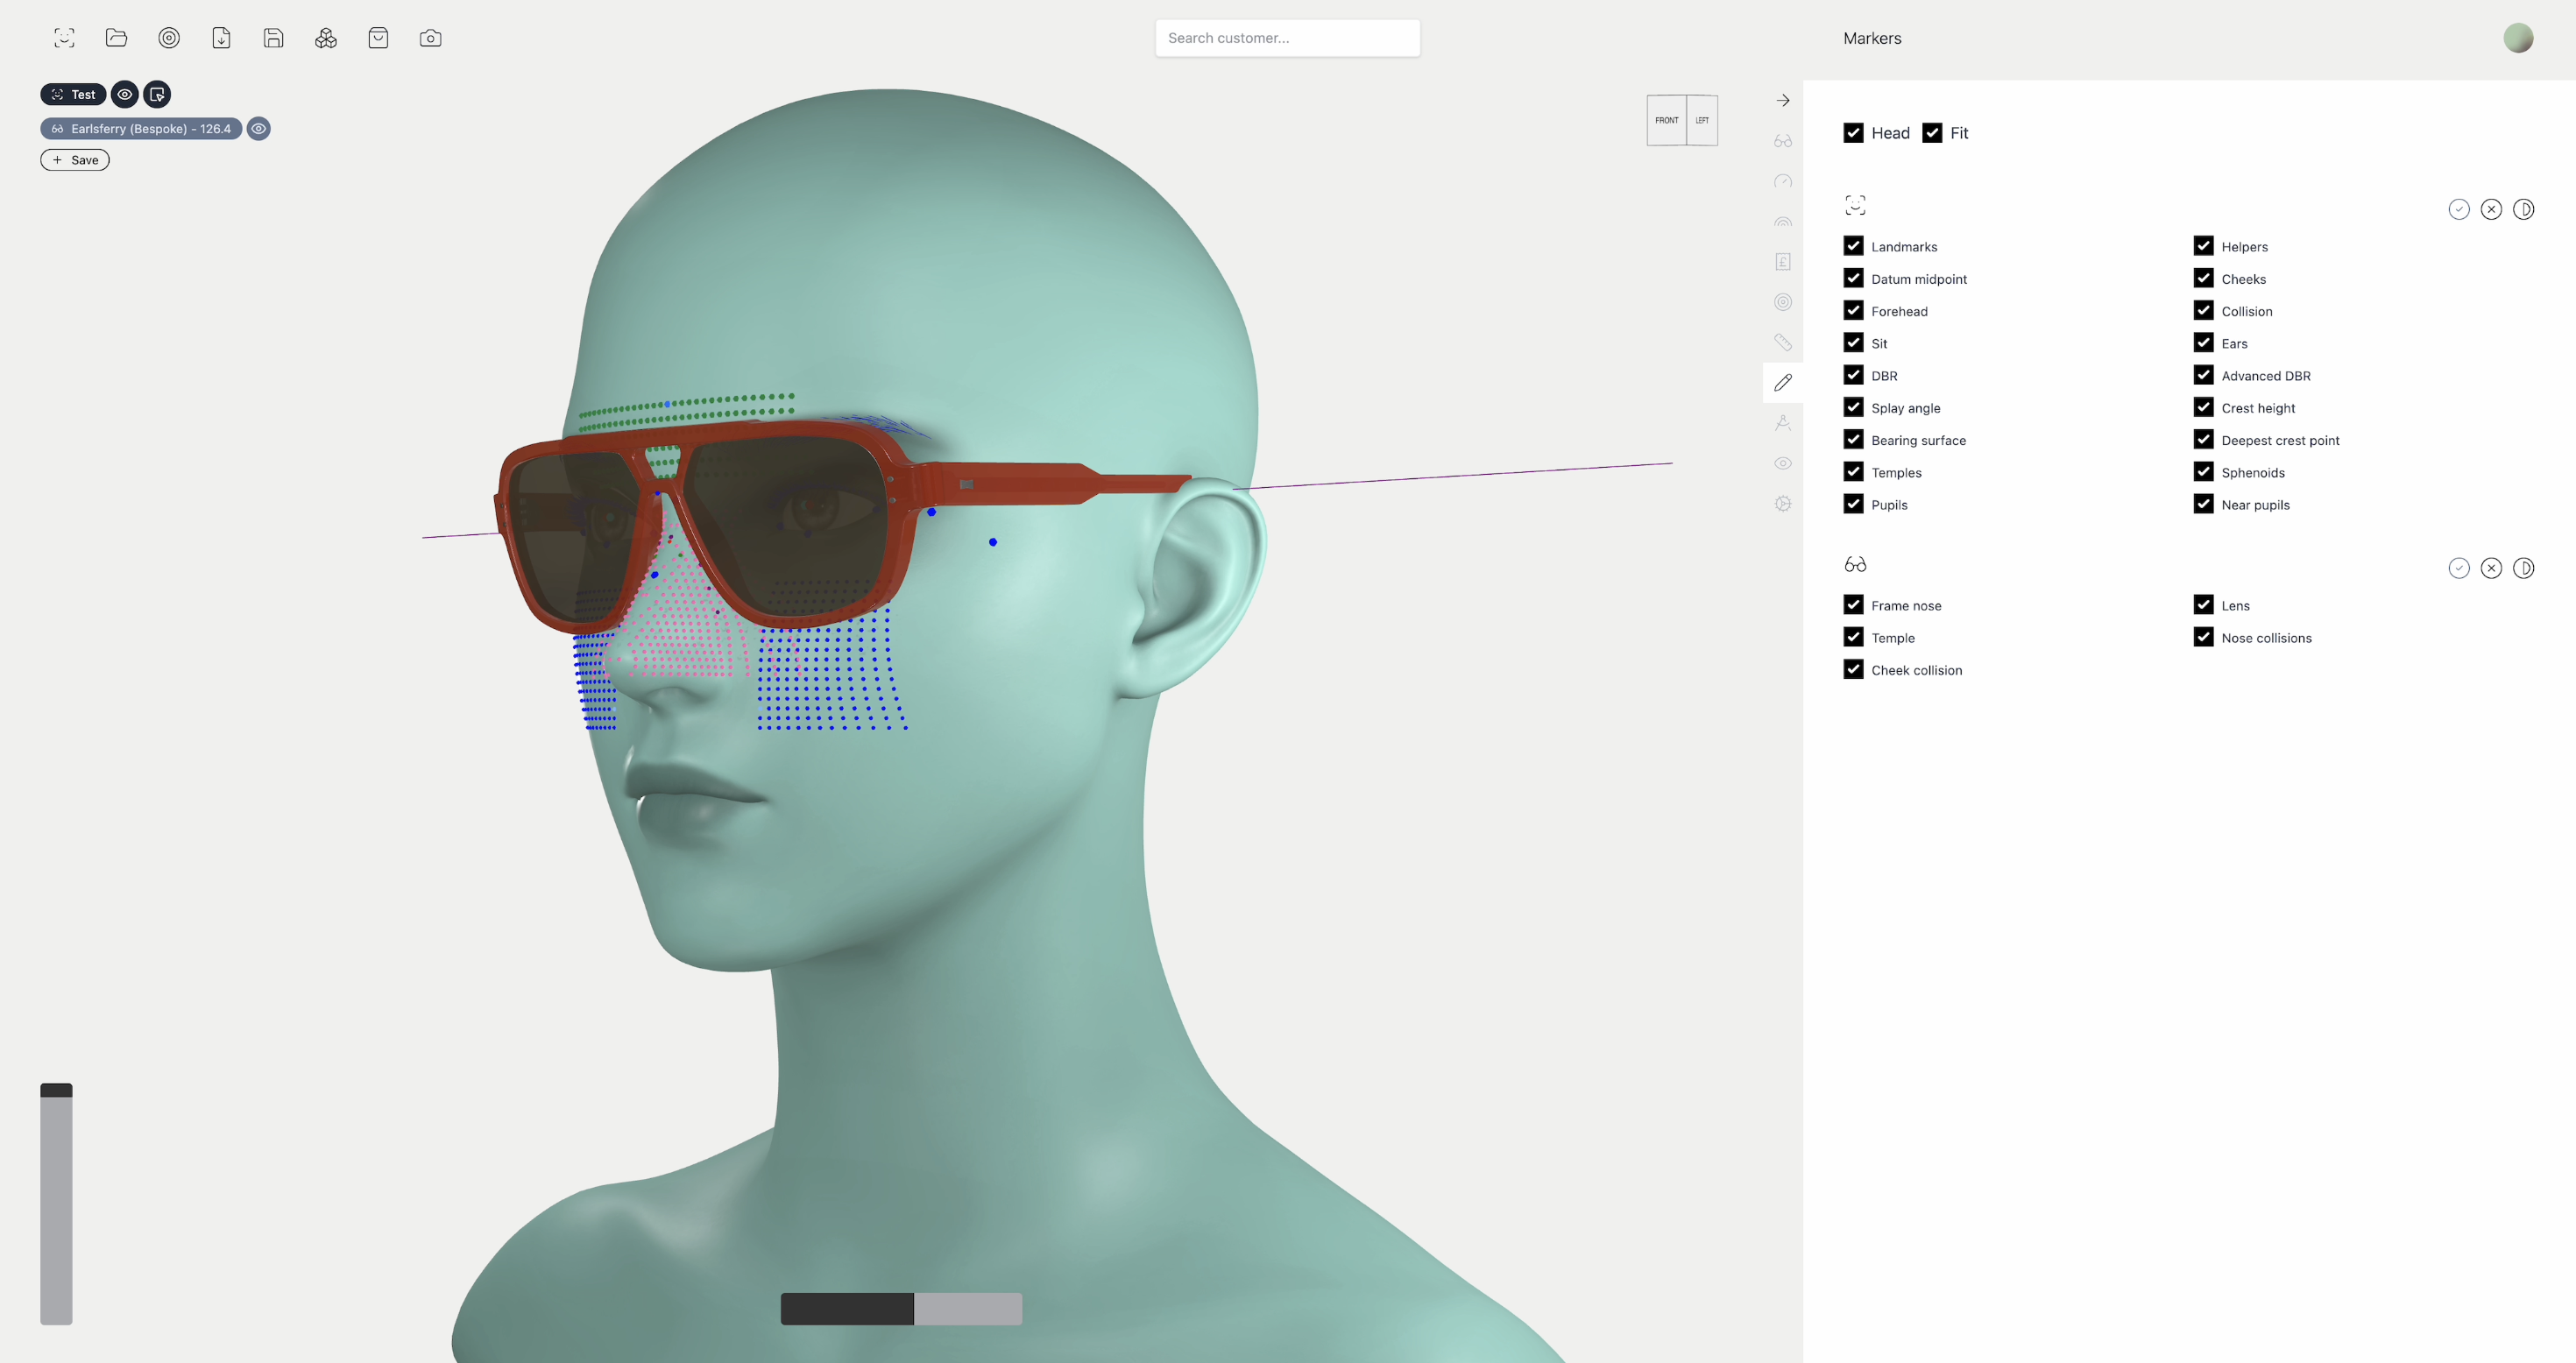This screenshot has width=2576, height=1363.
Task: Save the project with the floppy disk icon
Action: pyautogui.click(x=273, y=38)
